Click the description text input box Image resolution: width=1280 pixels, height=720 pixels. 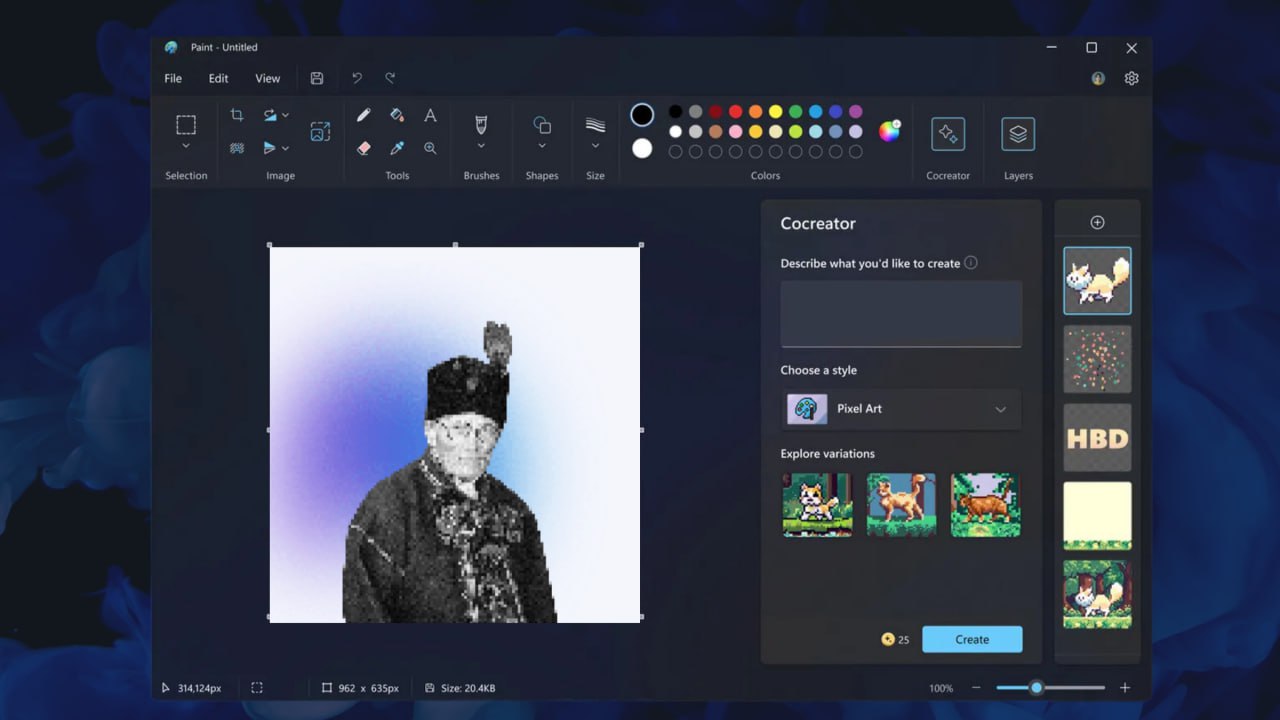pos(900,313)
